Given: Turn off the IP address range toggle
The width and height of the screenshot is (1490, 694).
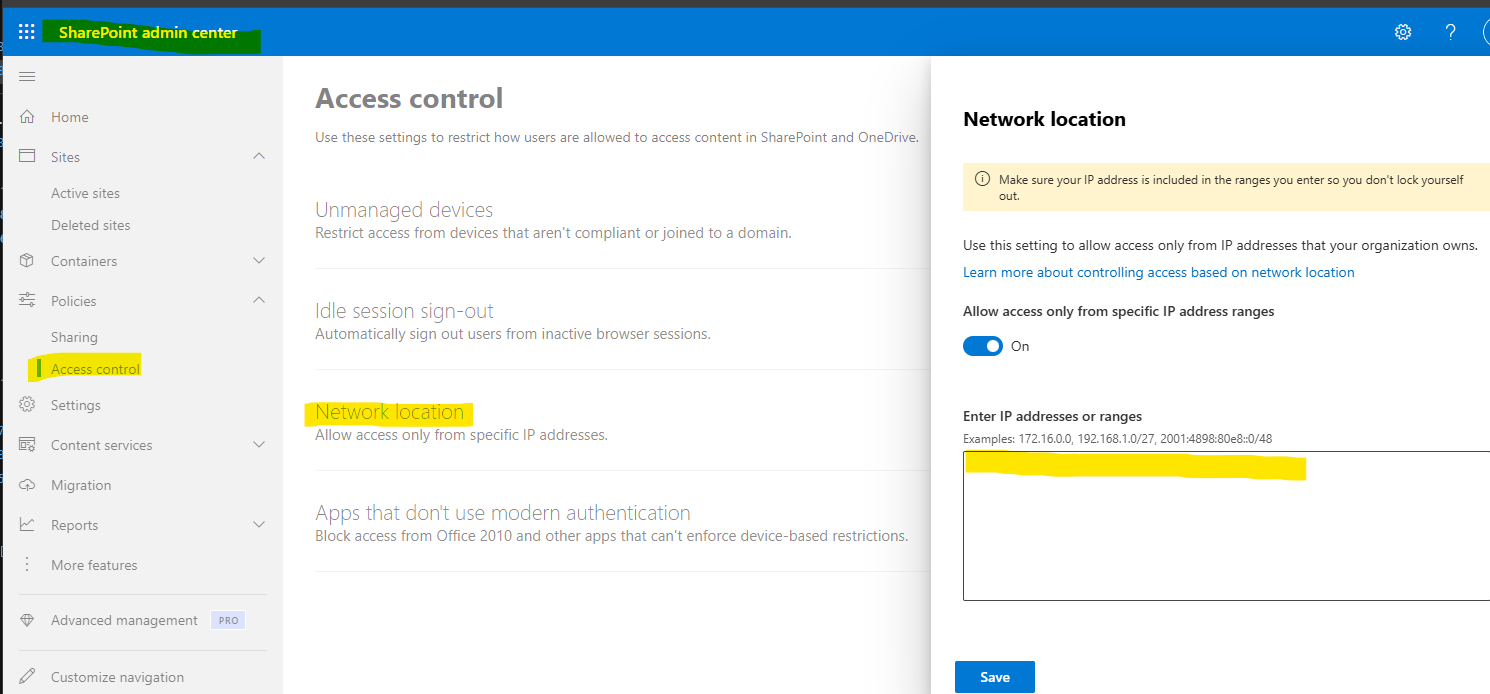Looking at the screenshot, I should point(983,346).
